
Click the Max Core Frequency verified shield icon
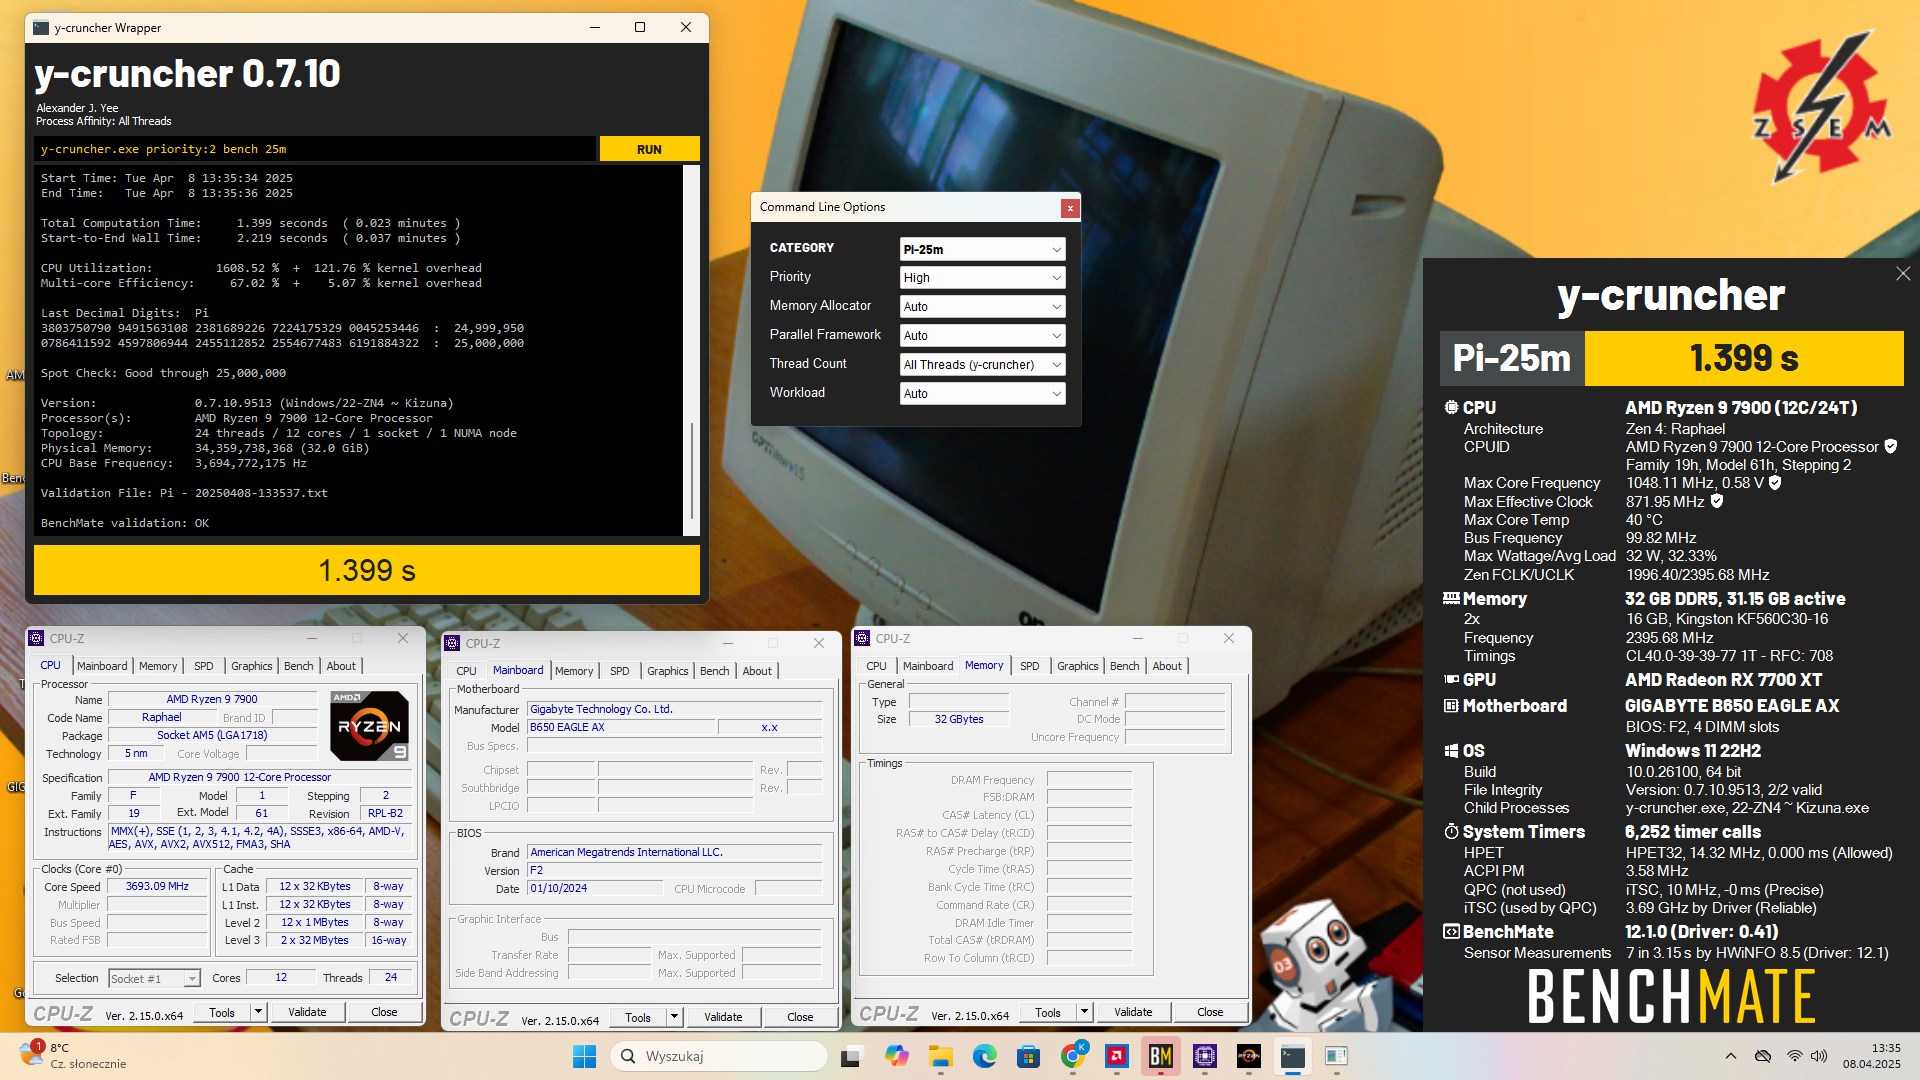(x=1775, y=483)
